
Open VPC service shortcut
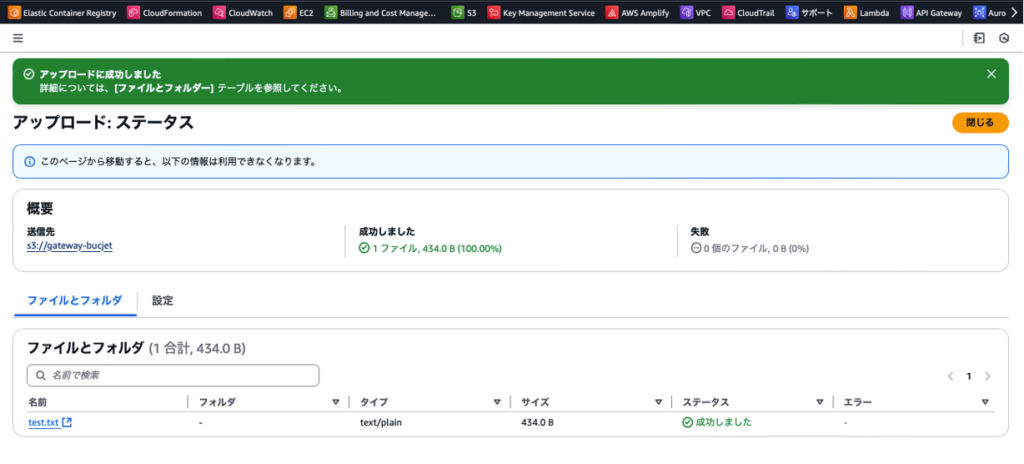[696, 12]
